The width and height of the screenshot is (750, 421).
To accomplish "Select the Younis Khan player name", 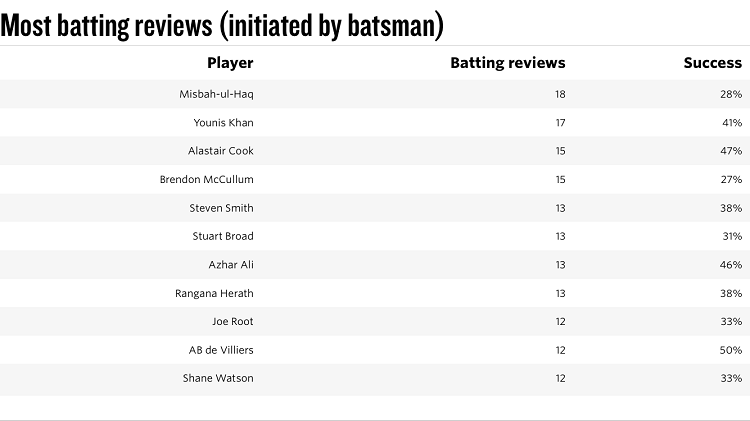I will [223, 122].
